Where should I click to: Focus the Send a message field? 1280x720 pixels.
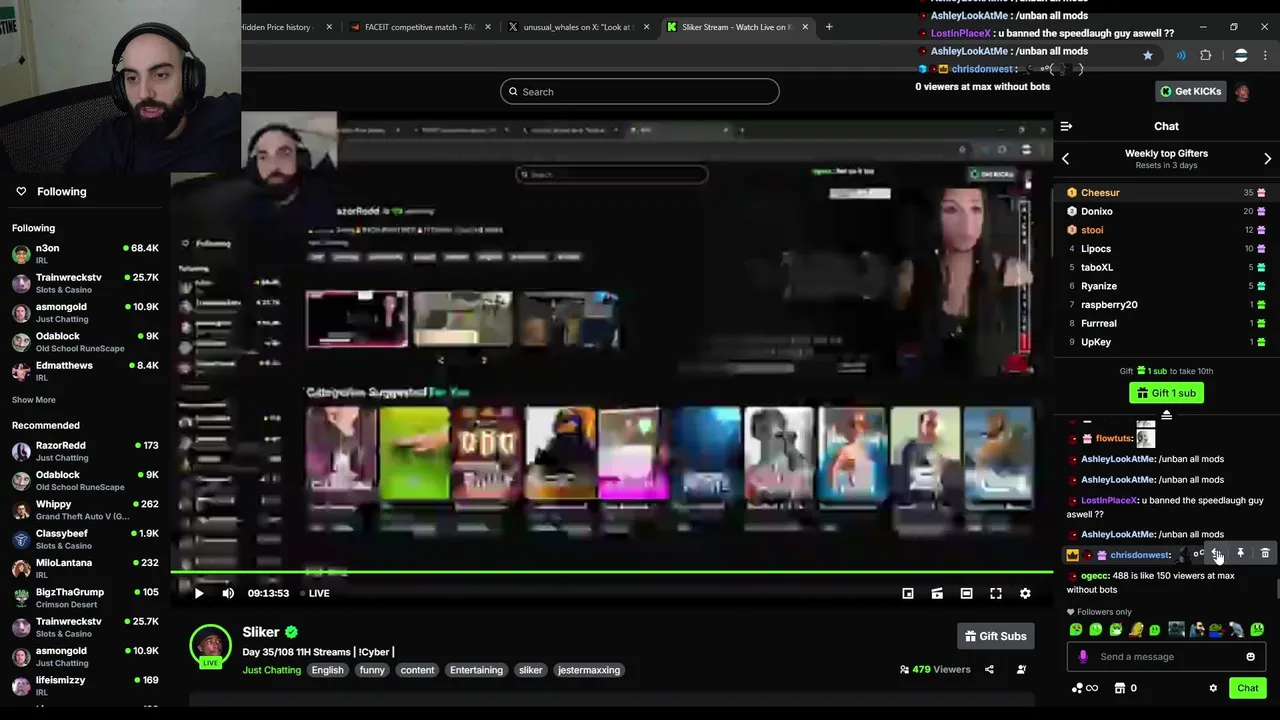tap(1164, 657)
